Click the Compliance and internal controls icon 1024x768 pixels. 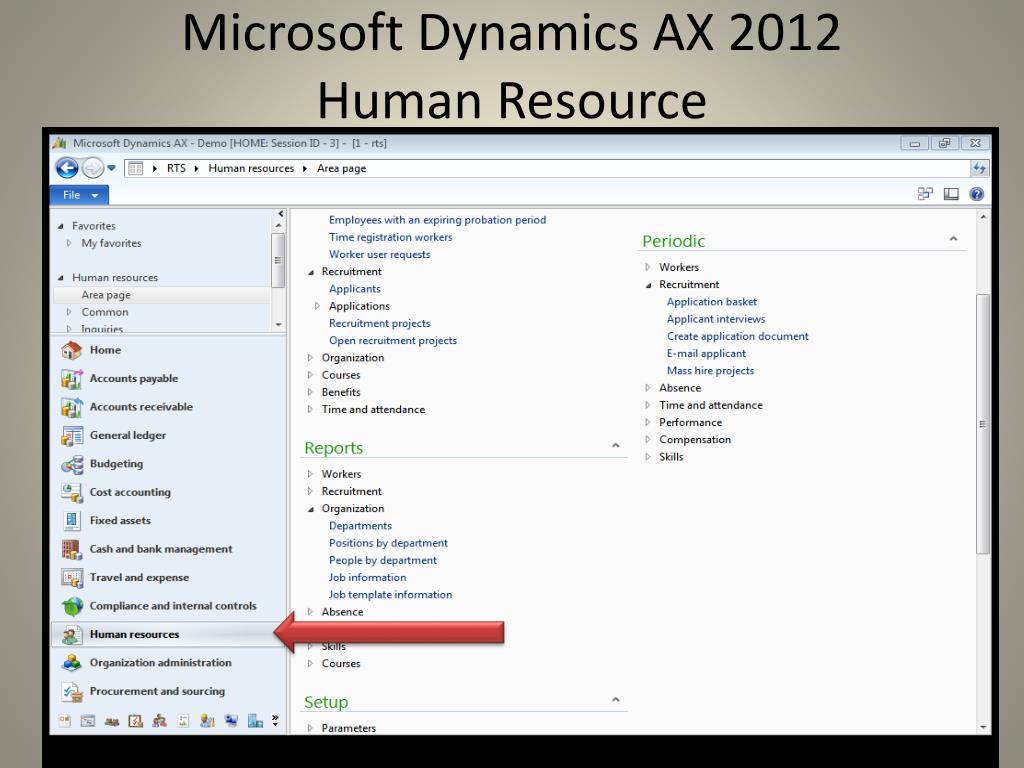(x=71, y=606)
